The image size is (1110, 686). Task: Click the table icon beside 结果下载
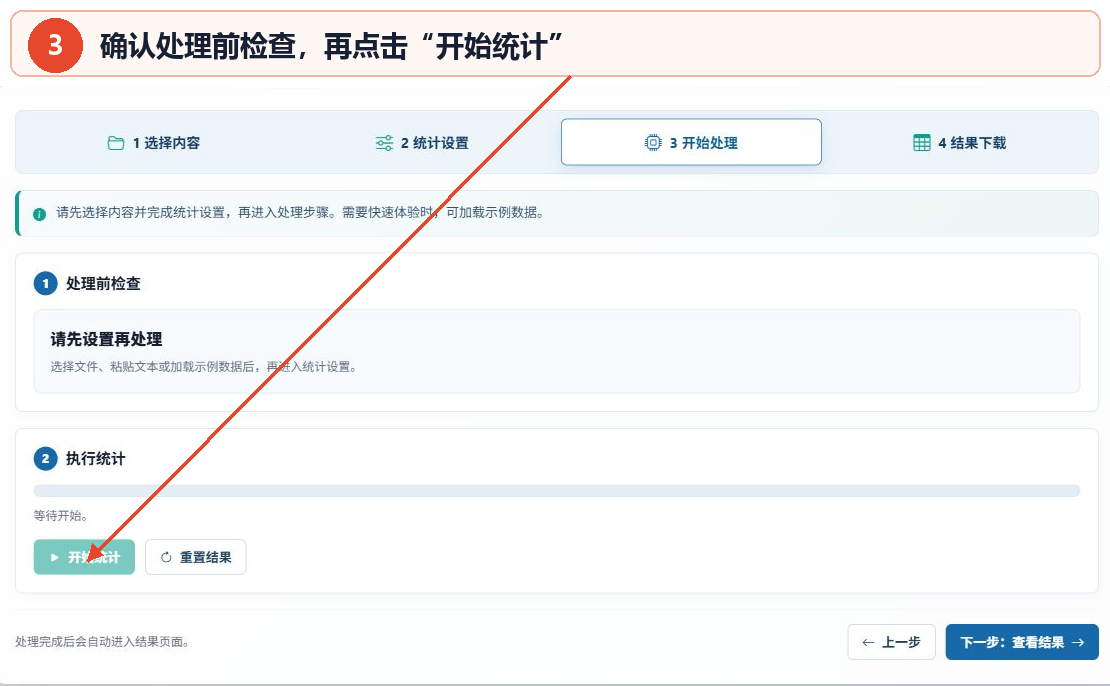point(922,143)
